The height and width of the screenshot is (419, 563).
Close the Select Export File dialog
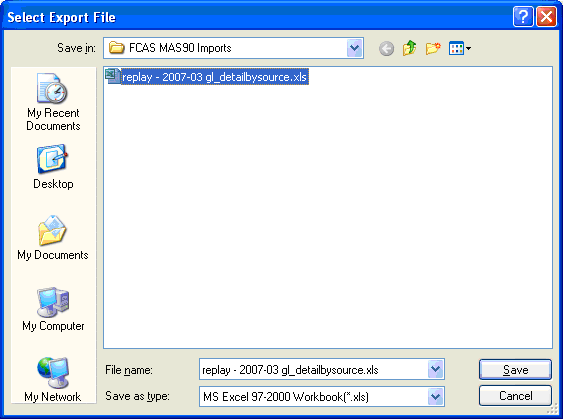(546, 17)
